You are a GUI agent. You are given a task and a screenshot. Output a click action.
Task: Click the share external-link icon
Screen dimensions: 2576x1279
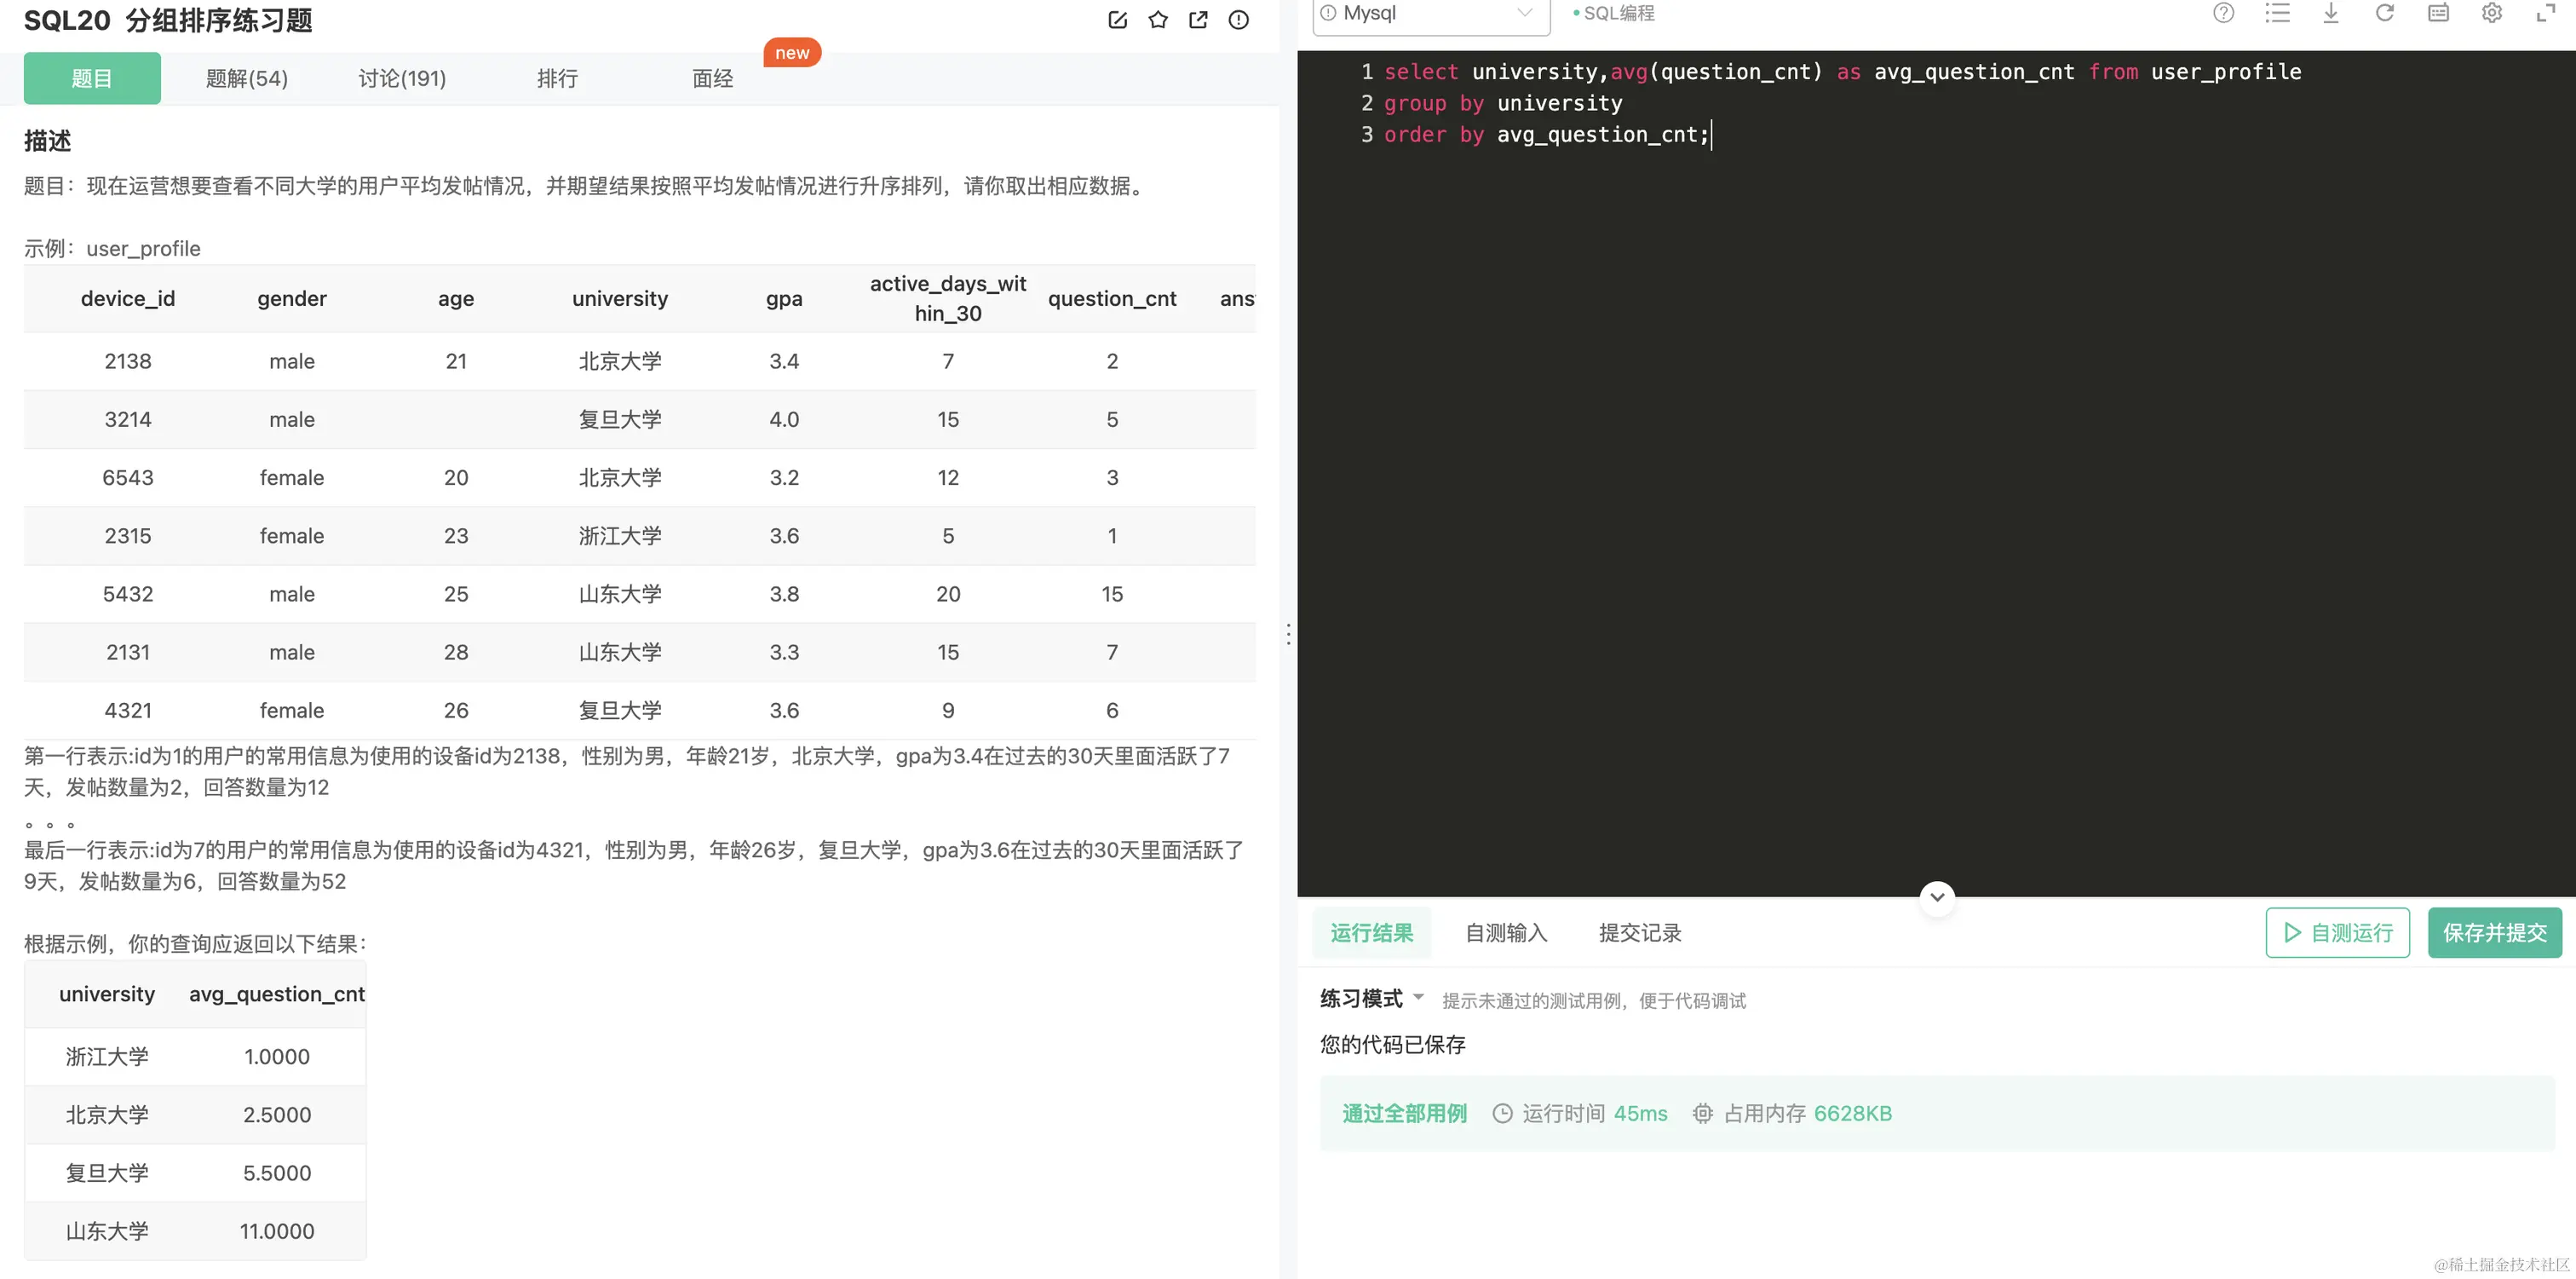[1198, 20]
